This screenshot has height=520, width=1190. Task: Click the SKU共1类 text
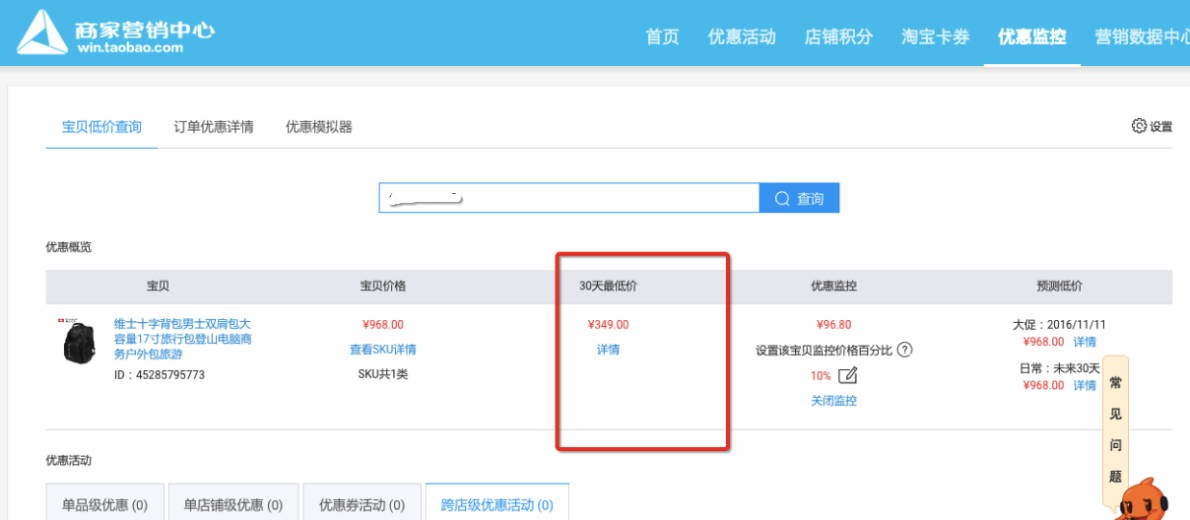(x=382, y=374)
